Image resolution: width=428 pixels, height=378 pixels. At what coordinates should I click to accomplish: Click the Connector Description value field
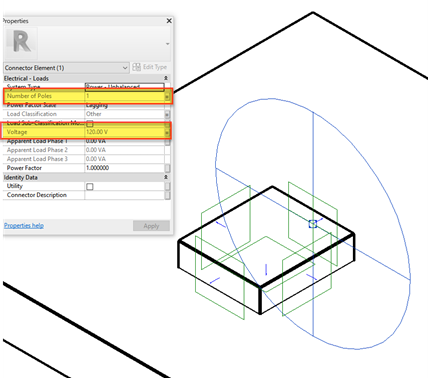(x=125, y=195)
